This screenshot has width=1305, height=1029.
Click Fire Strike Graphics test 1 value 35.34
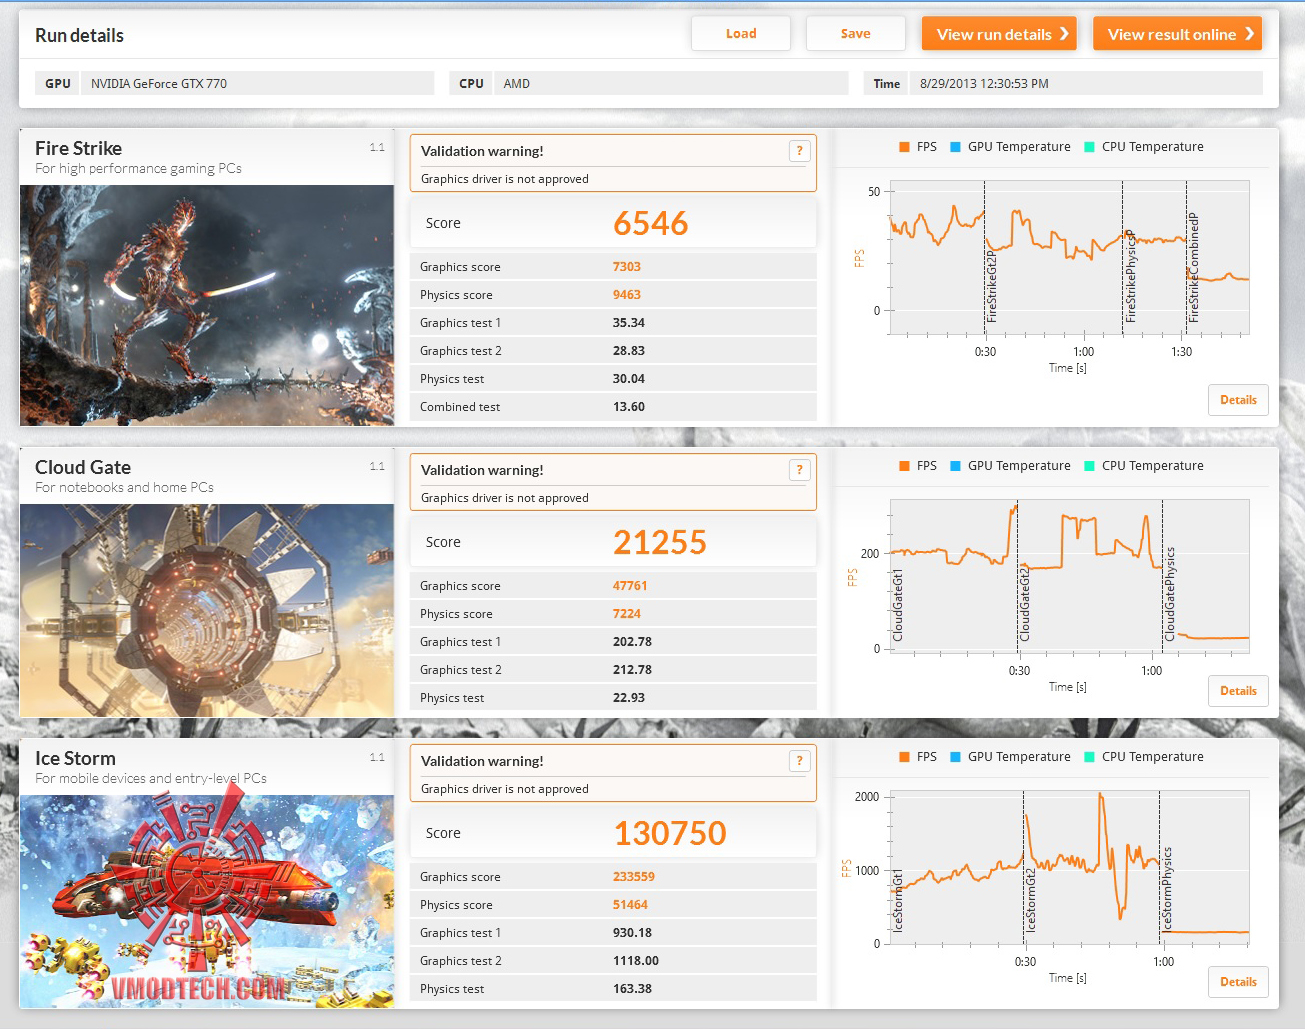coord(629,323)
